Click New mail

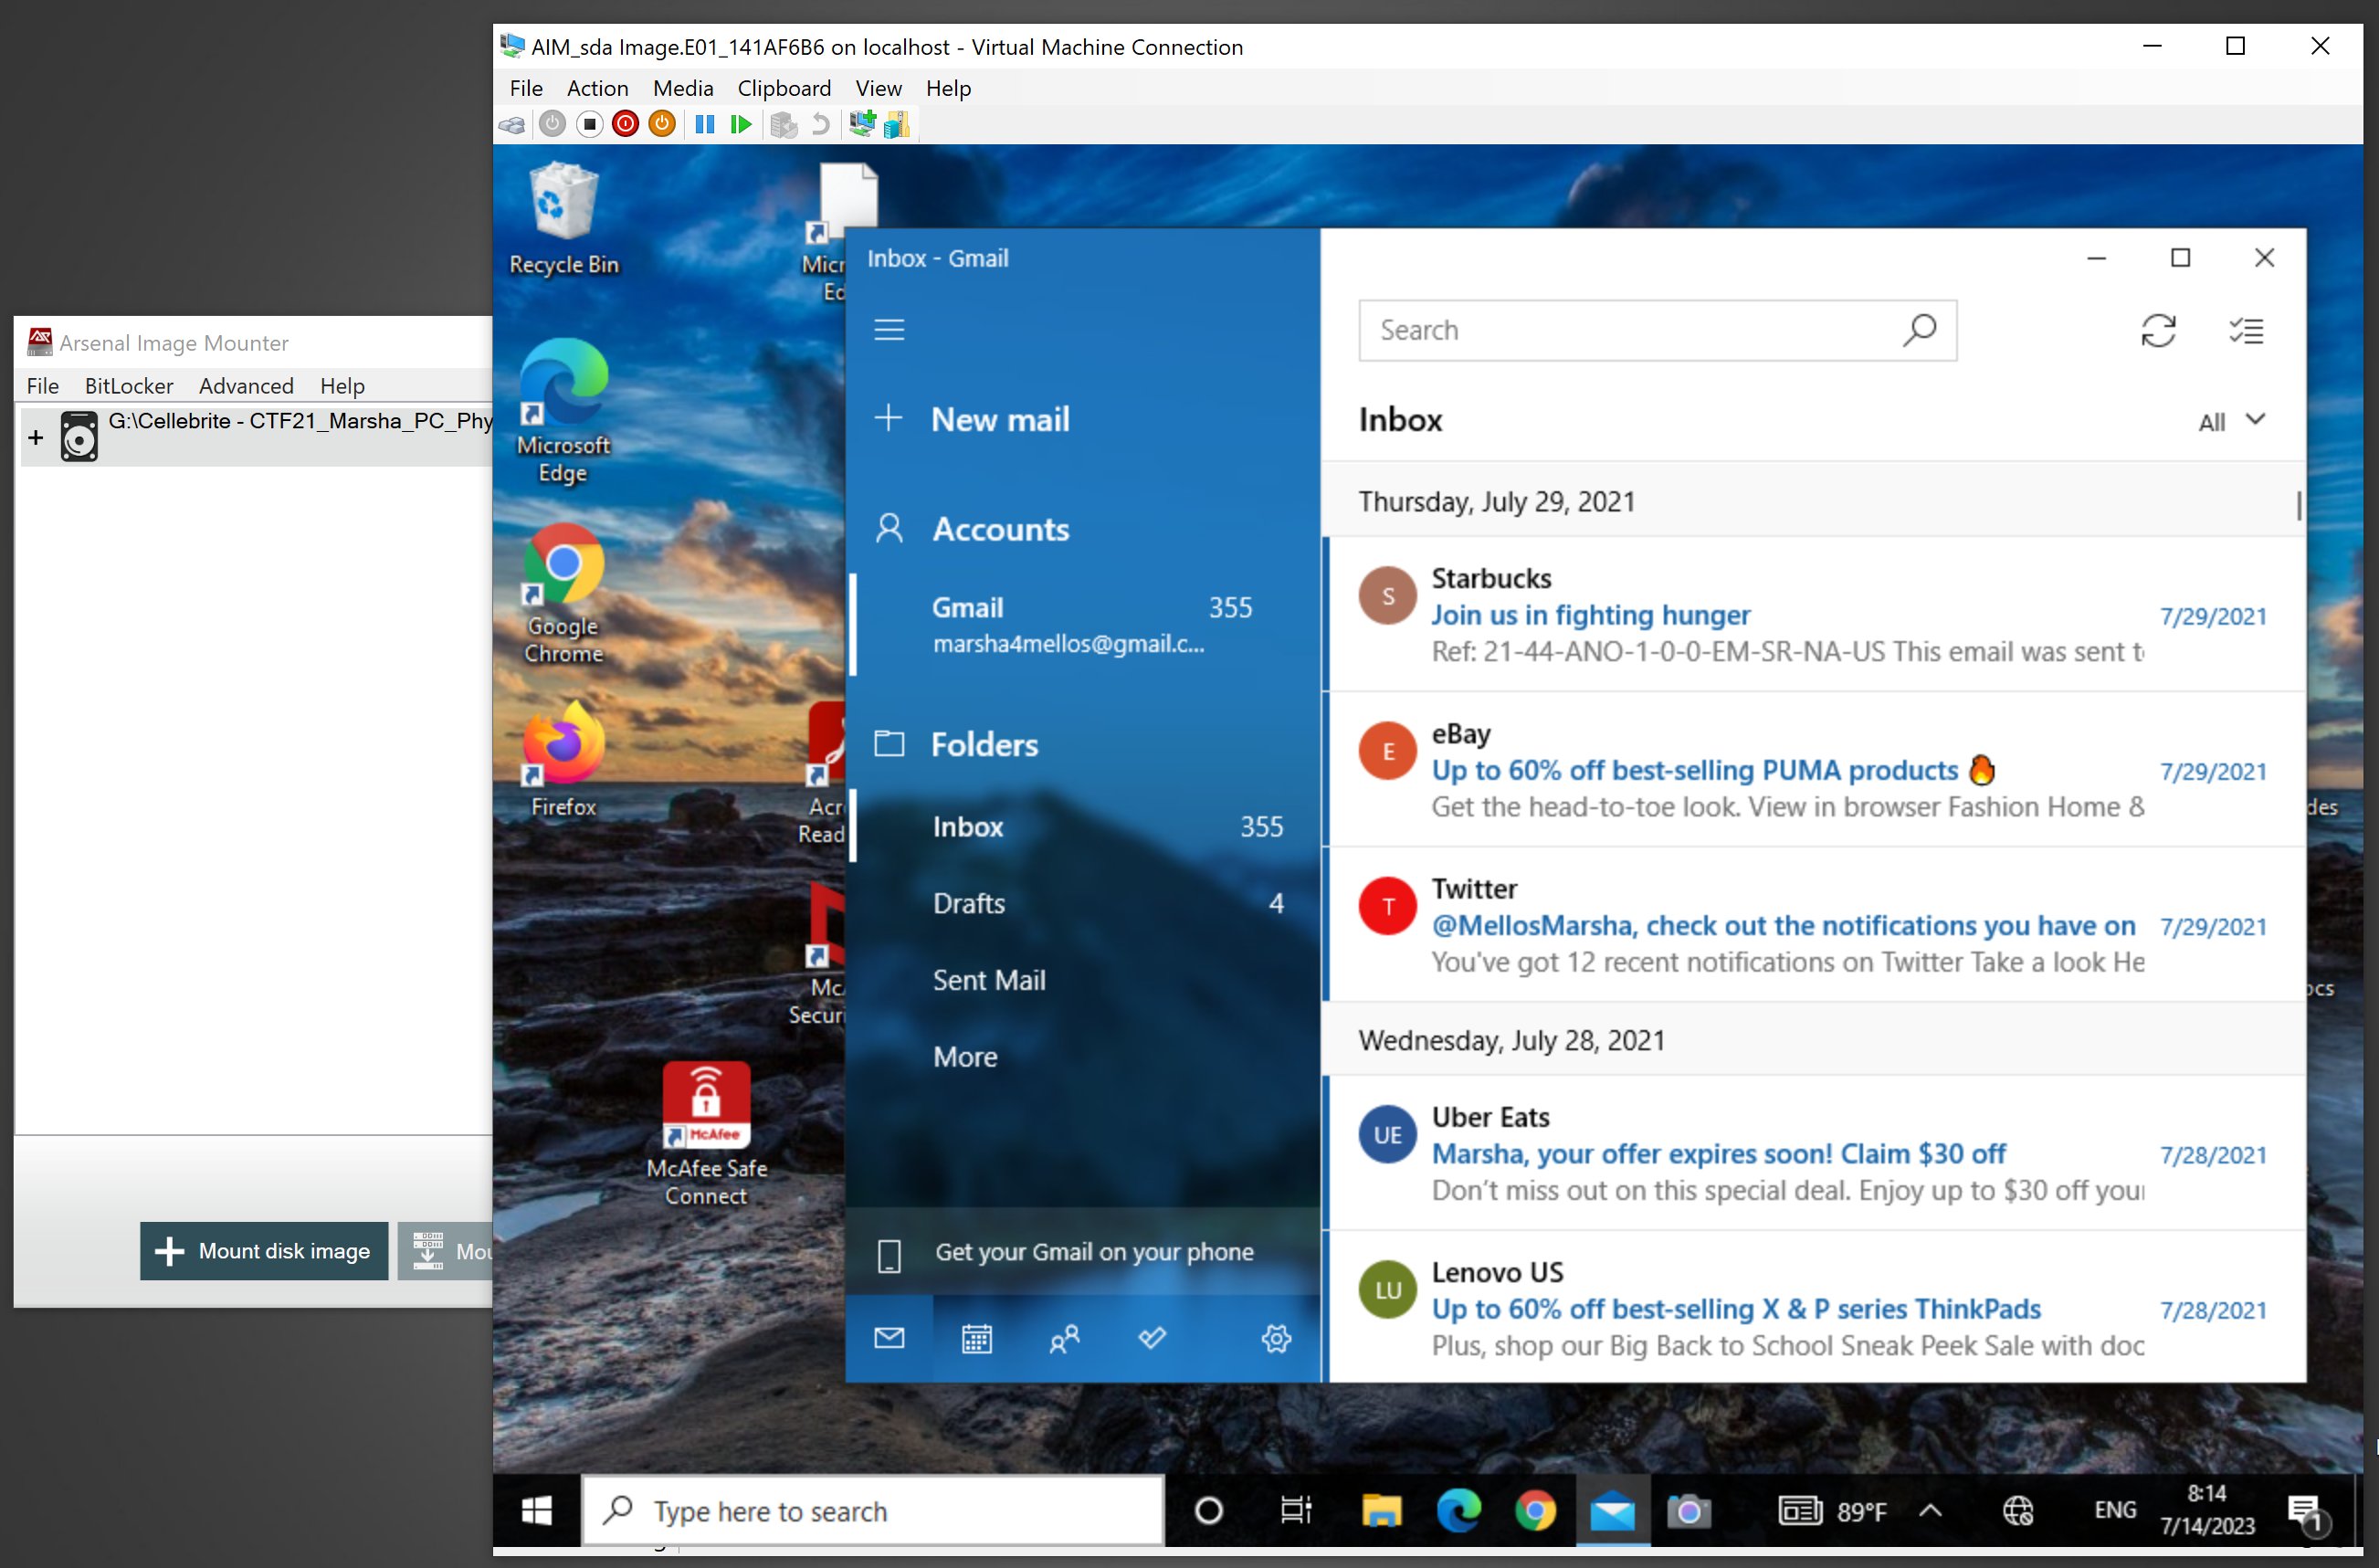click(x=999, y=419)
